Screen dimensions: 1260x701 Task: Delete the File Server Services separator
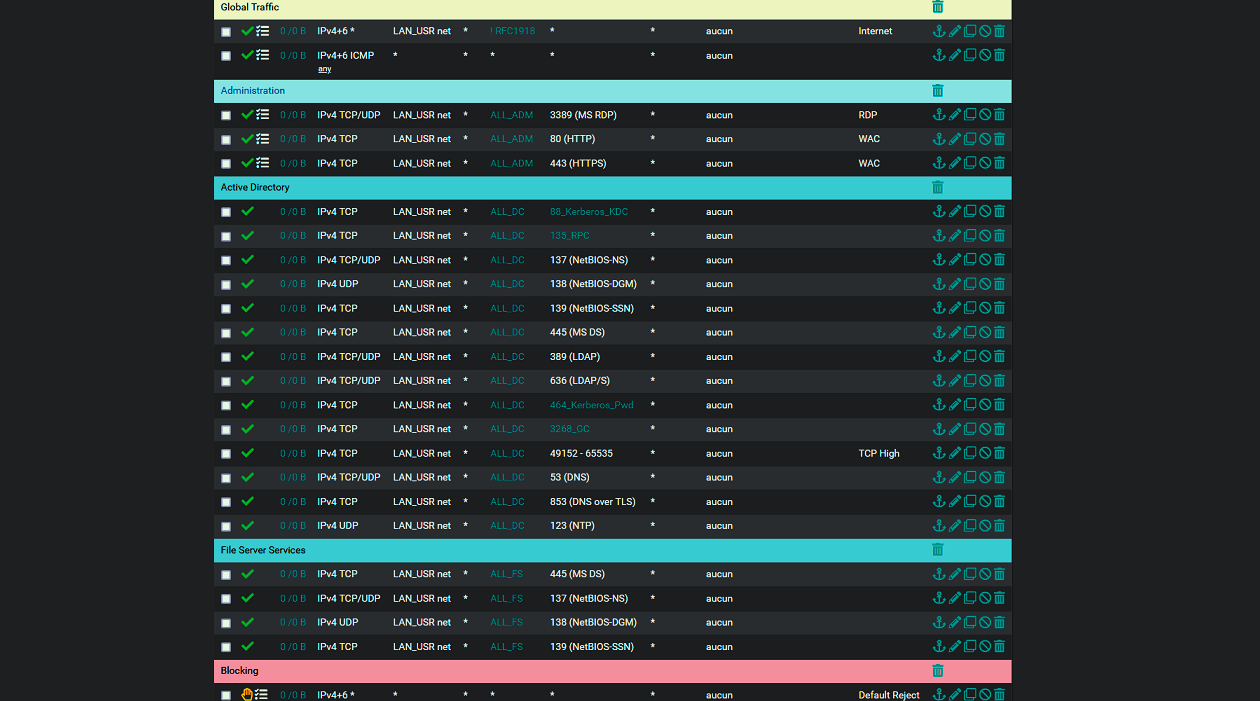click(938, 550)
